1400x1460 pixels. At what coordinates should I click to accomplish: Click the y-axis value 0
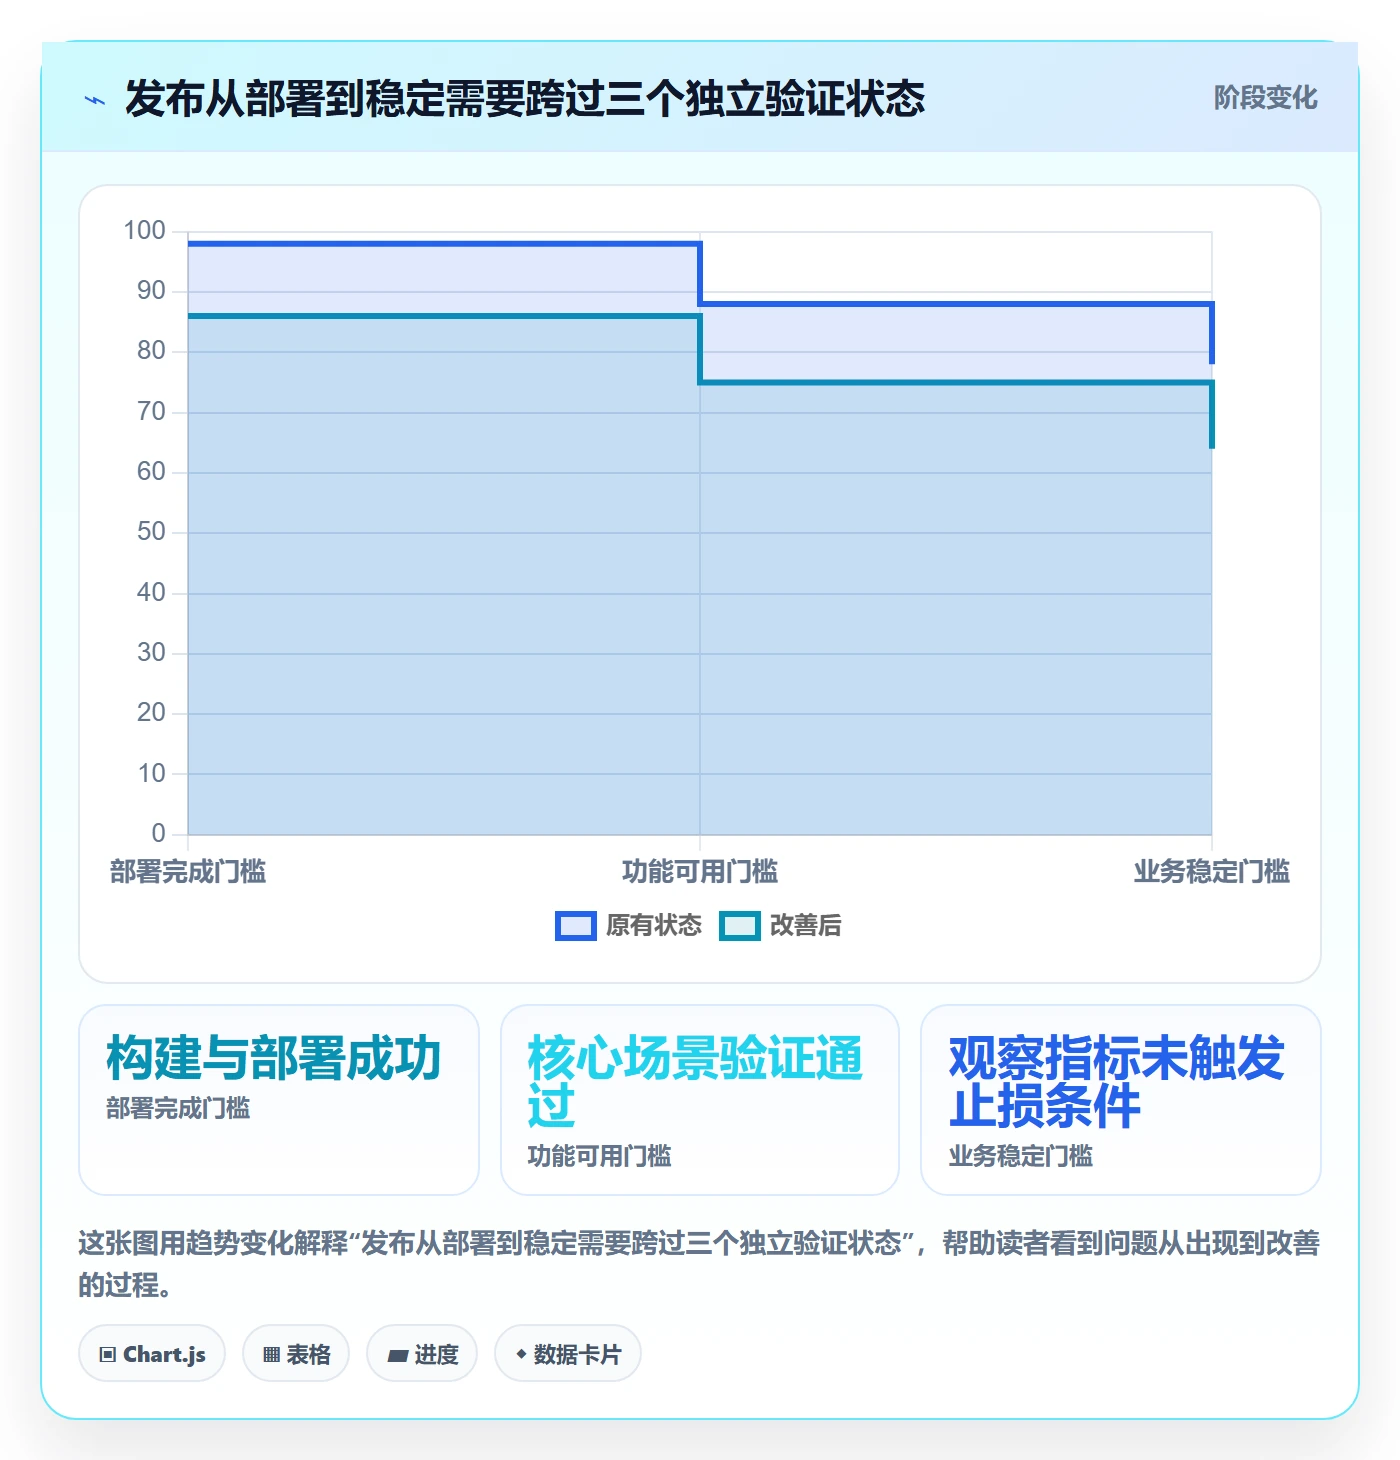click(158, 833)
